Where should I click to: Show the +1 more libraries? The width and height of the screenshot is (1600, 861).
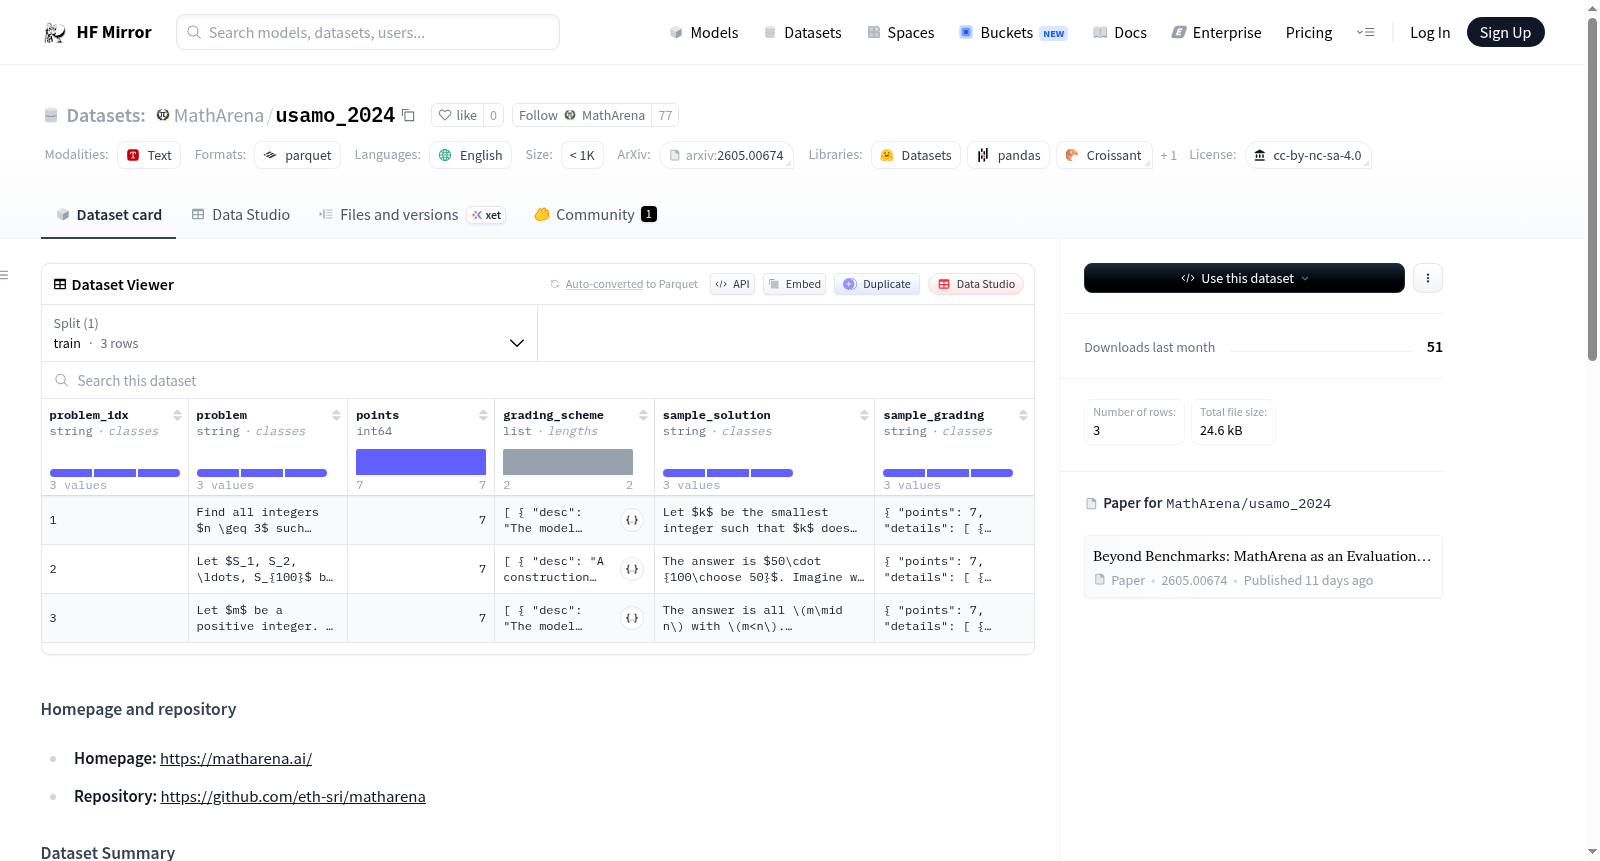point(1168,155)
